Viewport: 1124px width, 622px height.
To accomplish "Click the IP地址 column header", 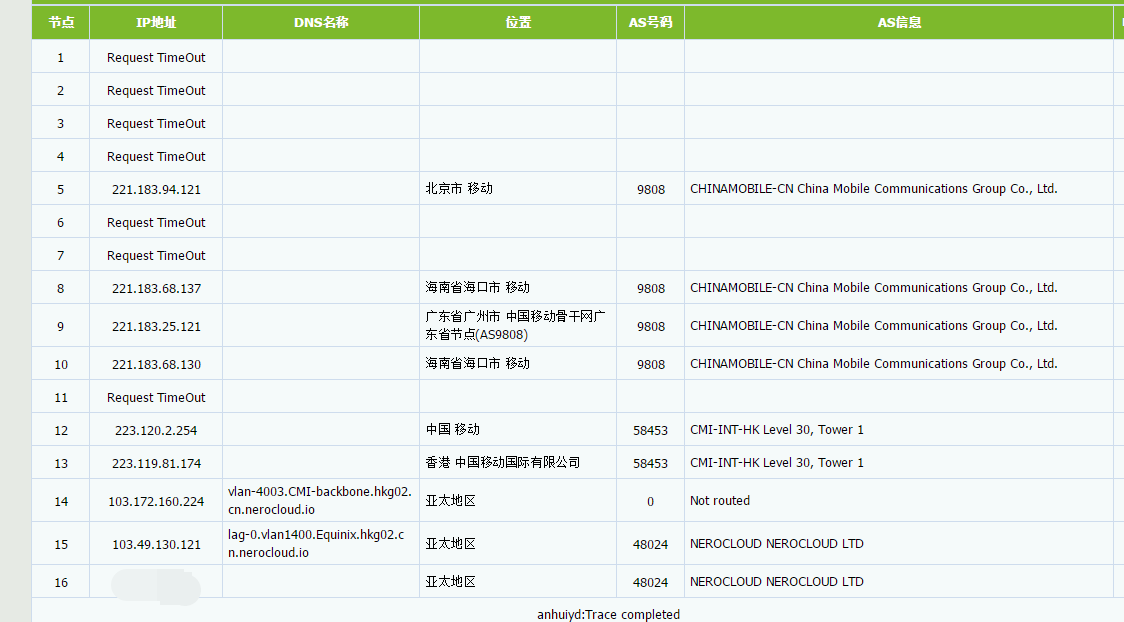I will (x=156, y=22).
